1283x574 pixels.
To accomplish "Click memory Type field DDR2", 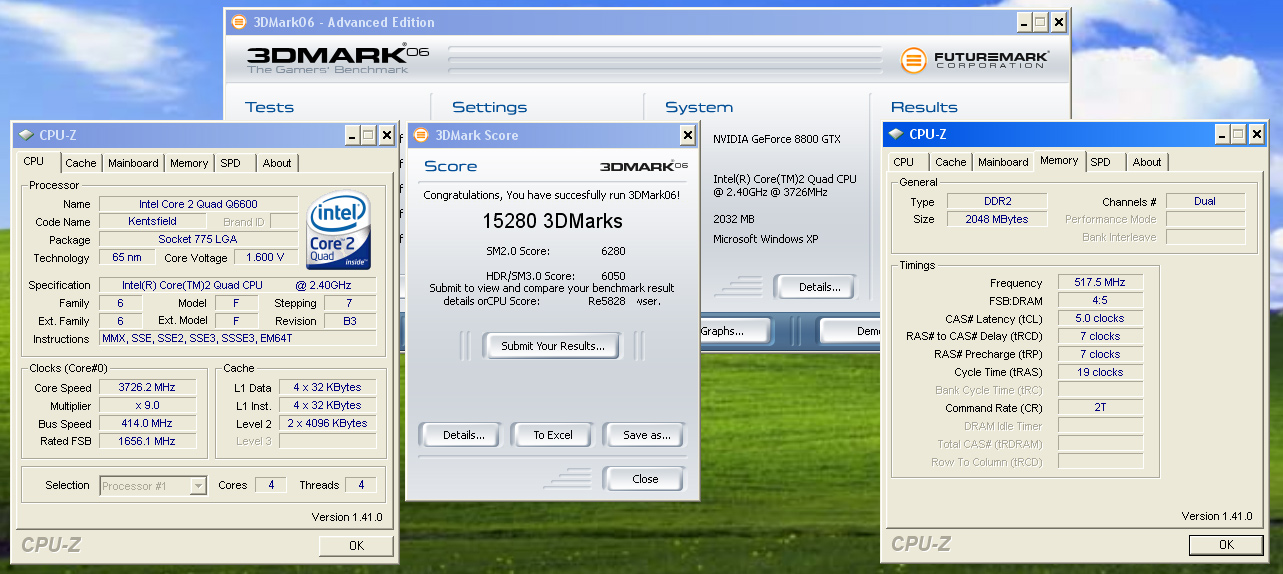I will (x=996, y=202).
